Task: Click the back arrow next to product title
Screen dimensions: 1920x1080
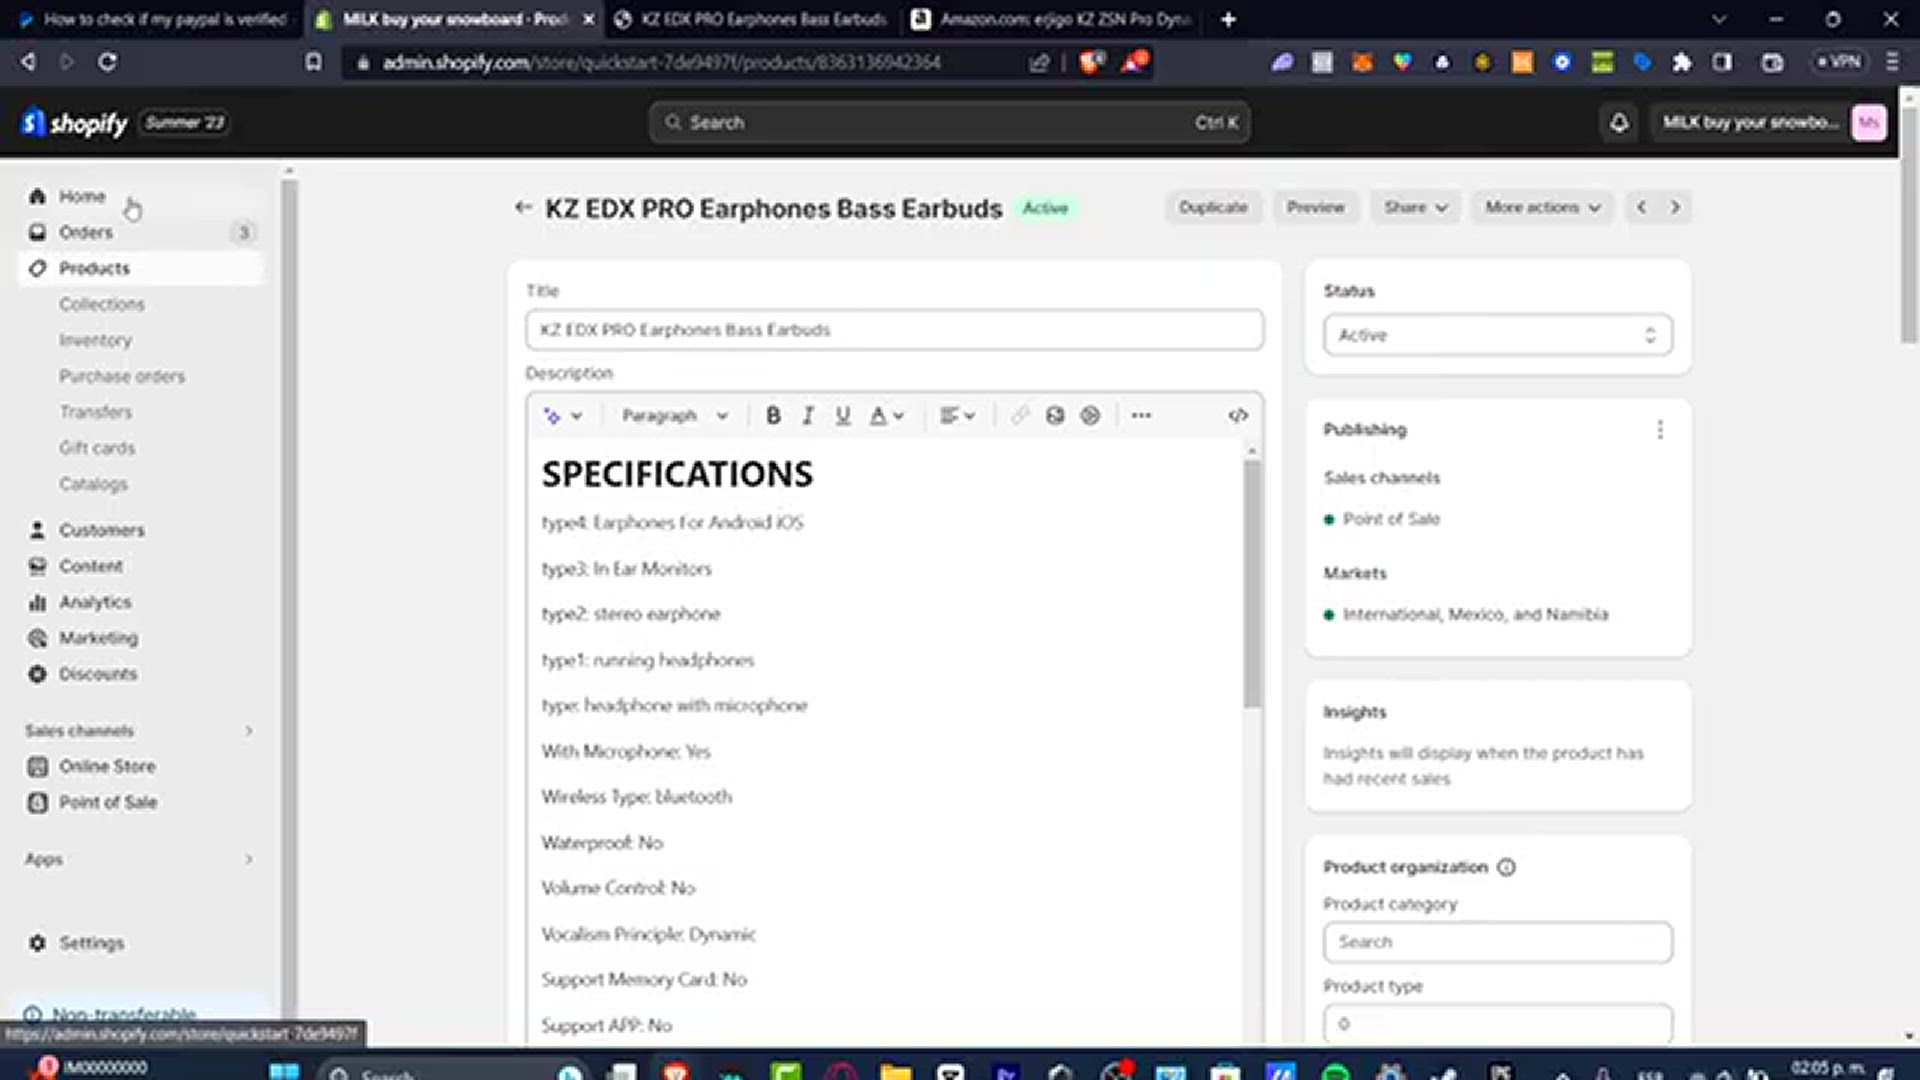Action: point(522,208)
